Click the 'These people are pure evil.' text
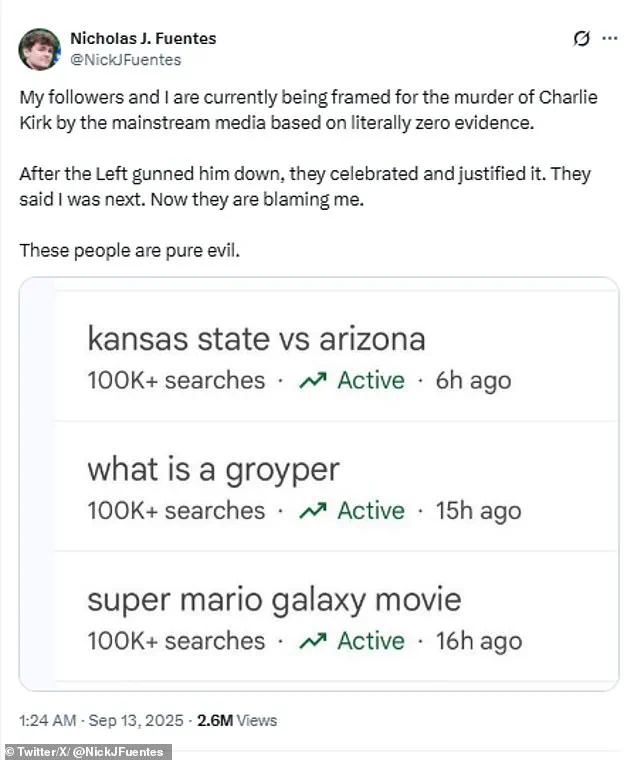The image size is (634, 760). (x=130, y=249)
